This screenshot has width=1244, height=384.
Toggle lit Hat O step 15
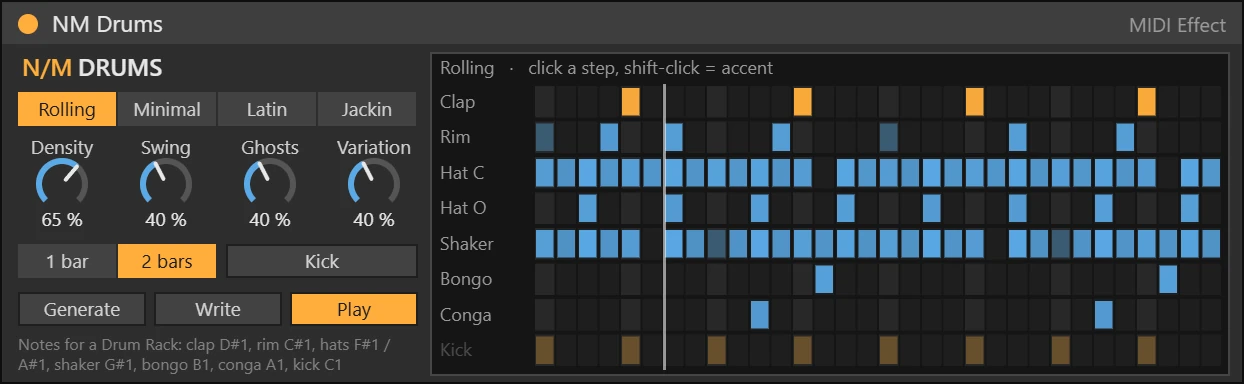[x=846, y=208]
